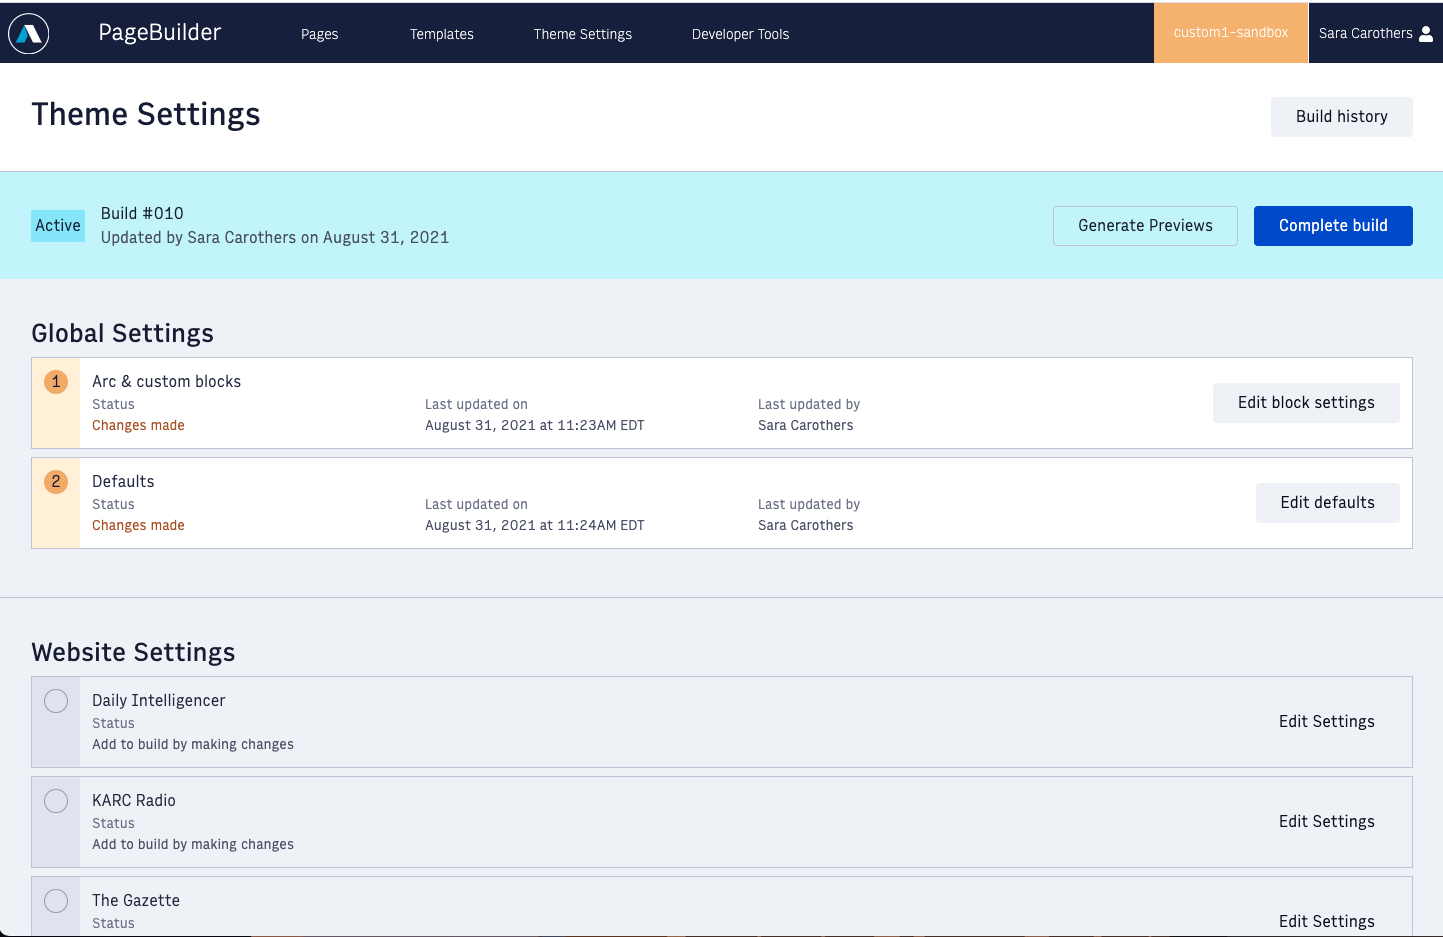Viewport: 1443px width, 937px height.
Task: Click 'August 31, 2021 at 11:24AM EDT'
Action: 535,526
